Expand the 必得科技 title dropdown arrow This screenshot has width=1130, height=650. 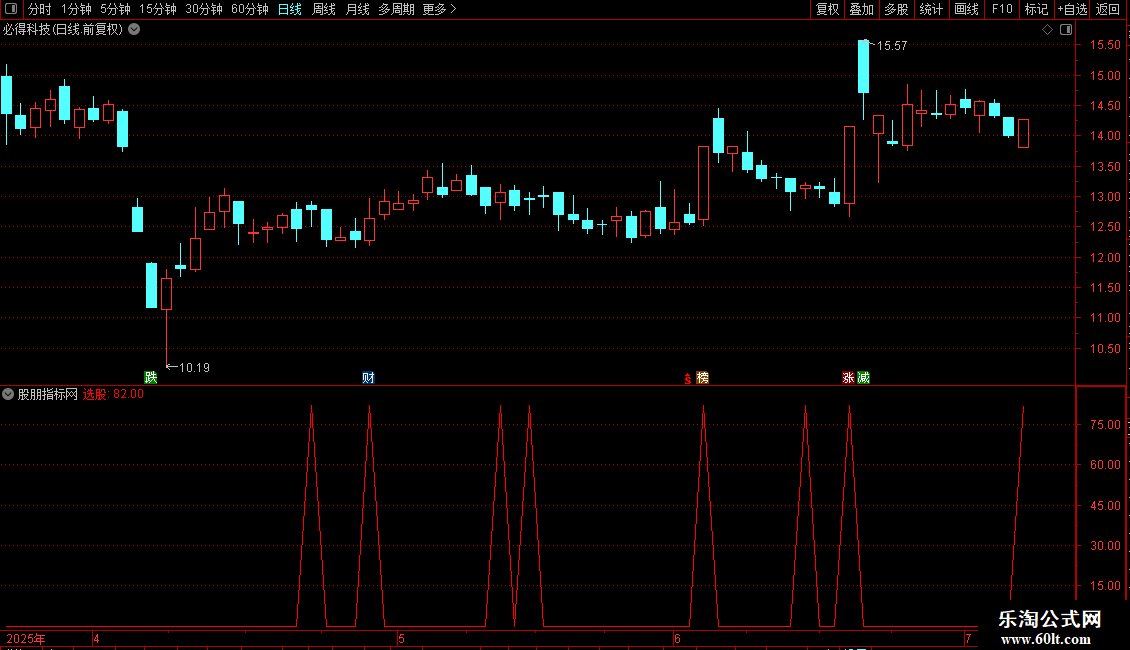tap(134, 30)
